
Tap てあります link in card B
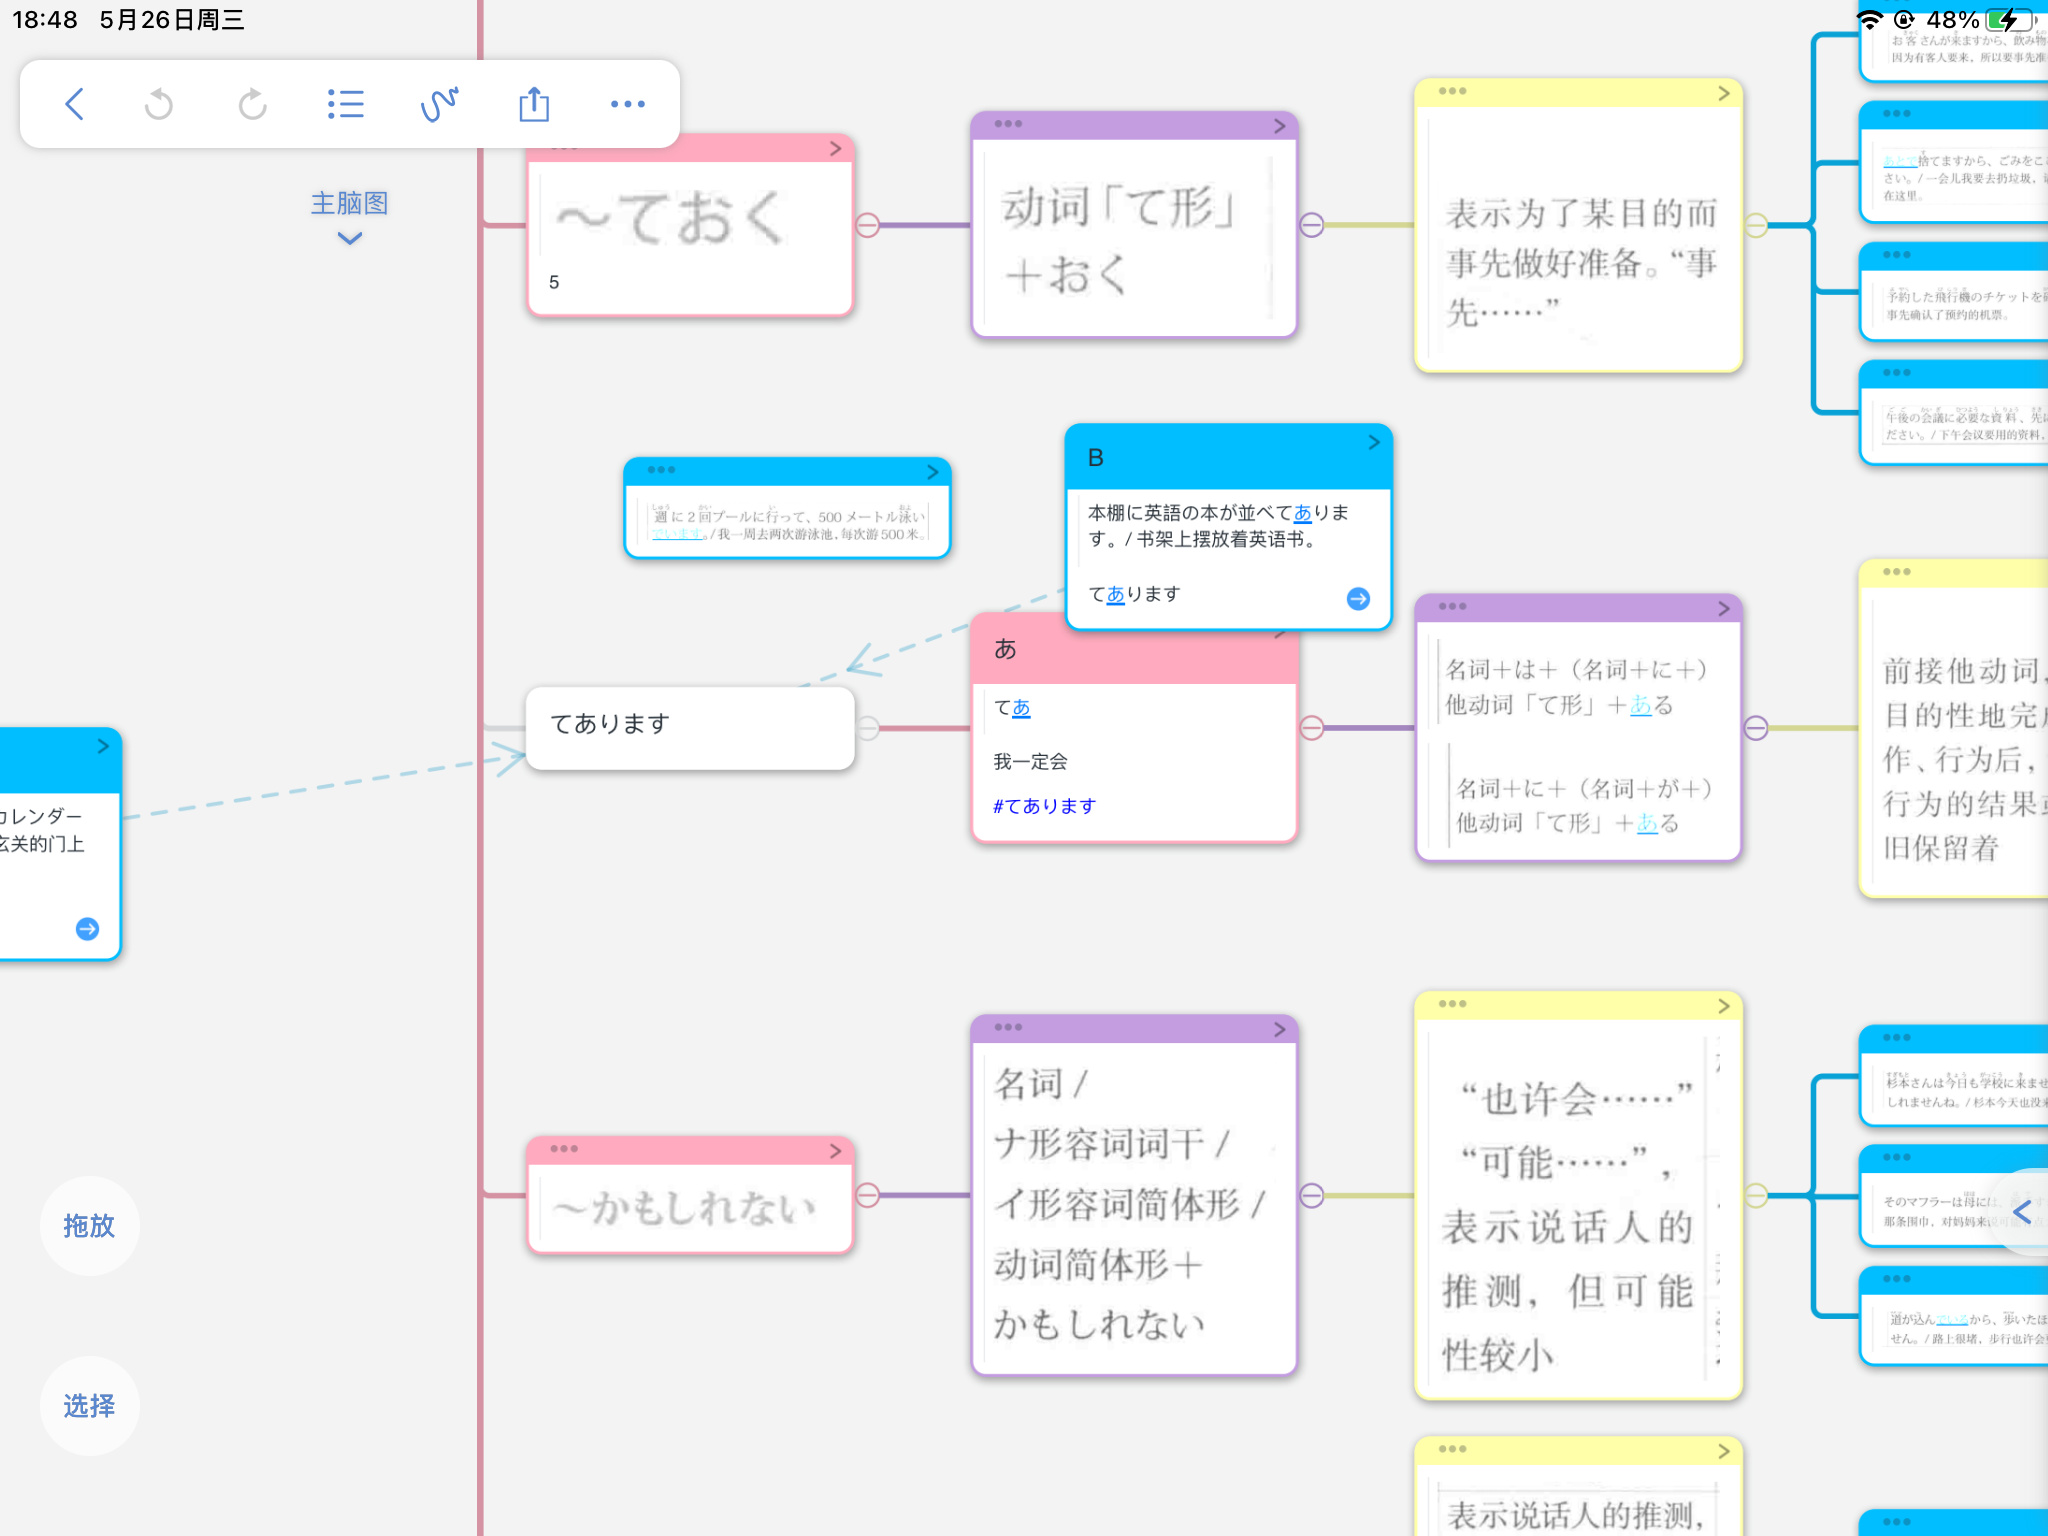1134,594
